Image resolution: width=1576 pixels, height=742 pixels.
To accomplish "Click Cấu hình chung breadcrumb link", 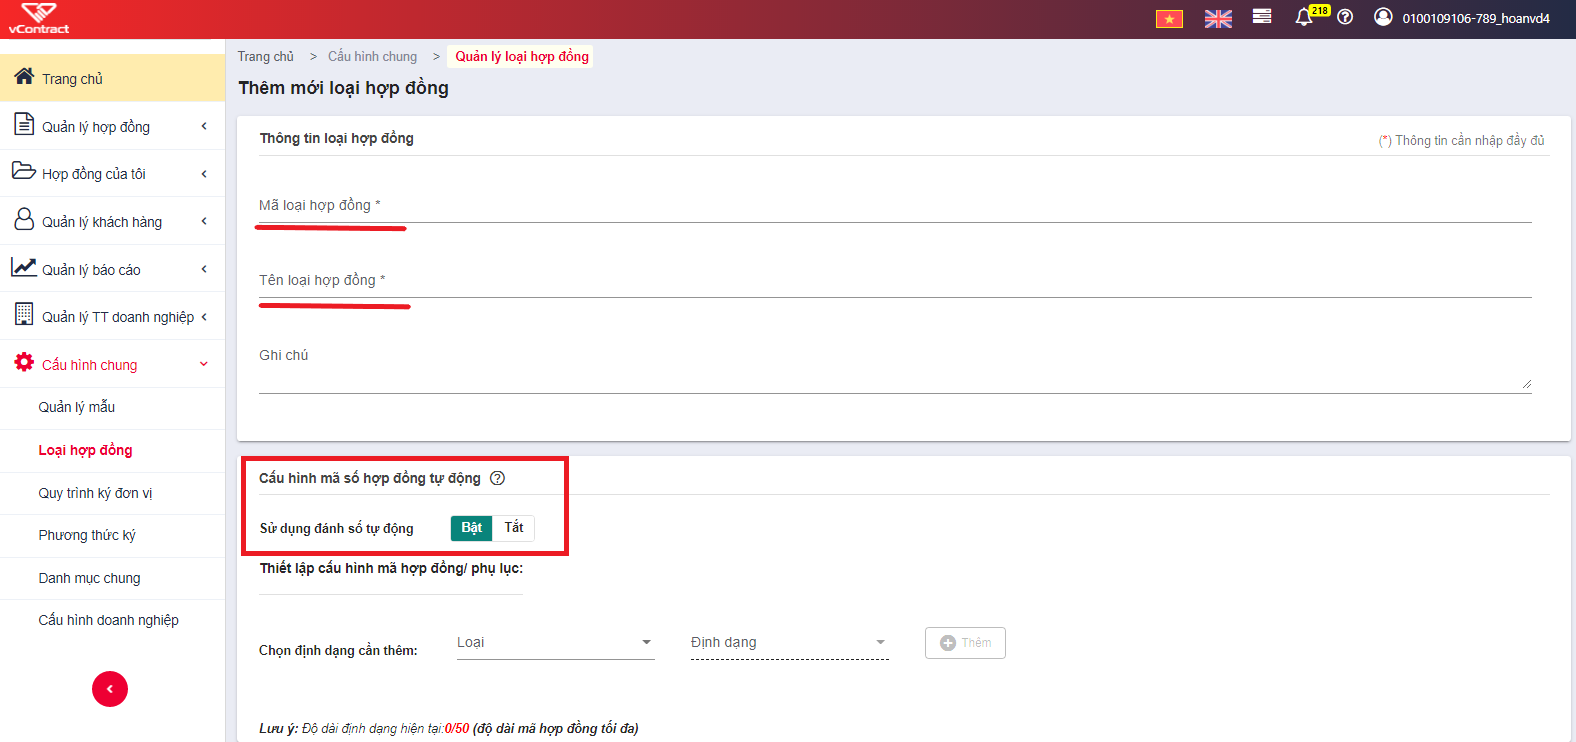I will click(372, 57).
